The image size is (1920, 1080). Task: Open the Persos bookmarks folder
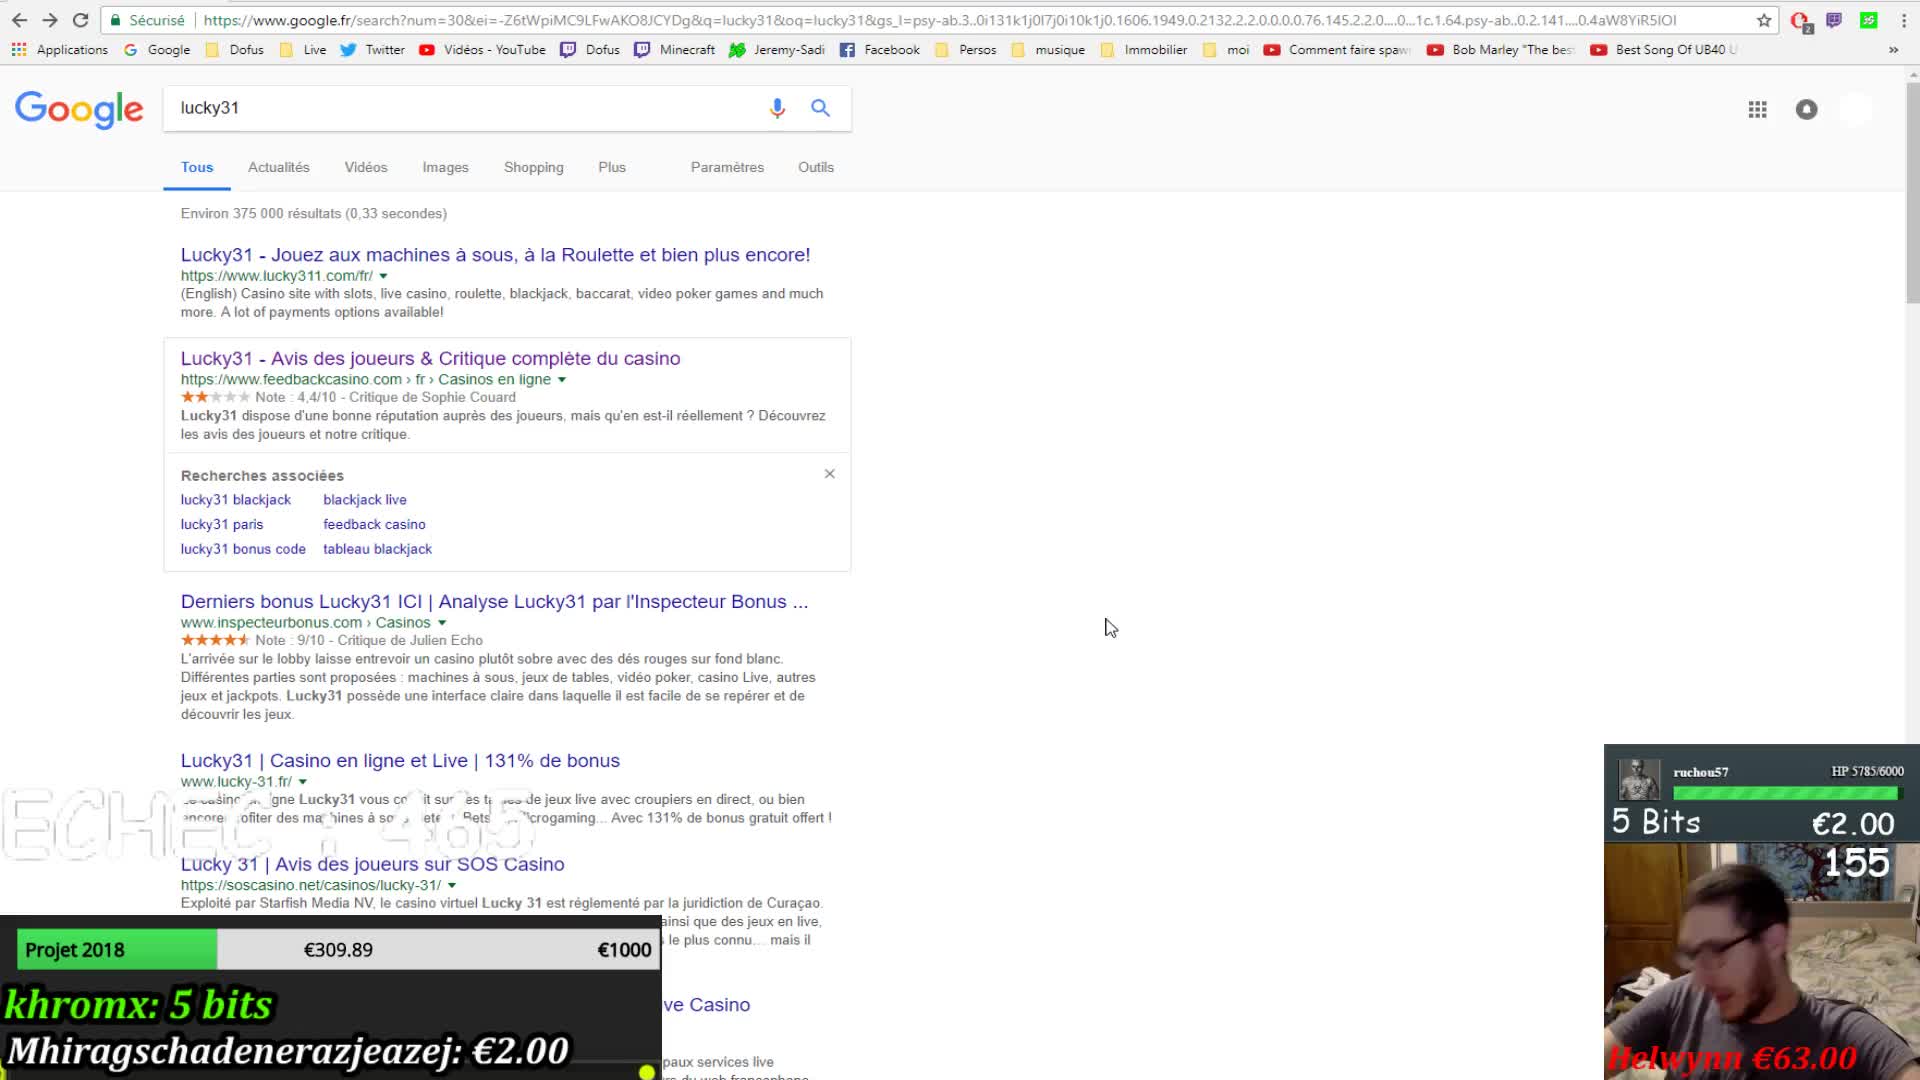[x=965, y=50]
